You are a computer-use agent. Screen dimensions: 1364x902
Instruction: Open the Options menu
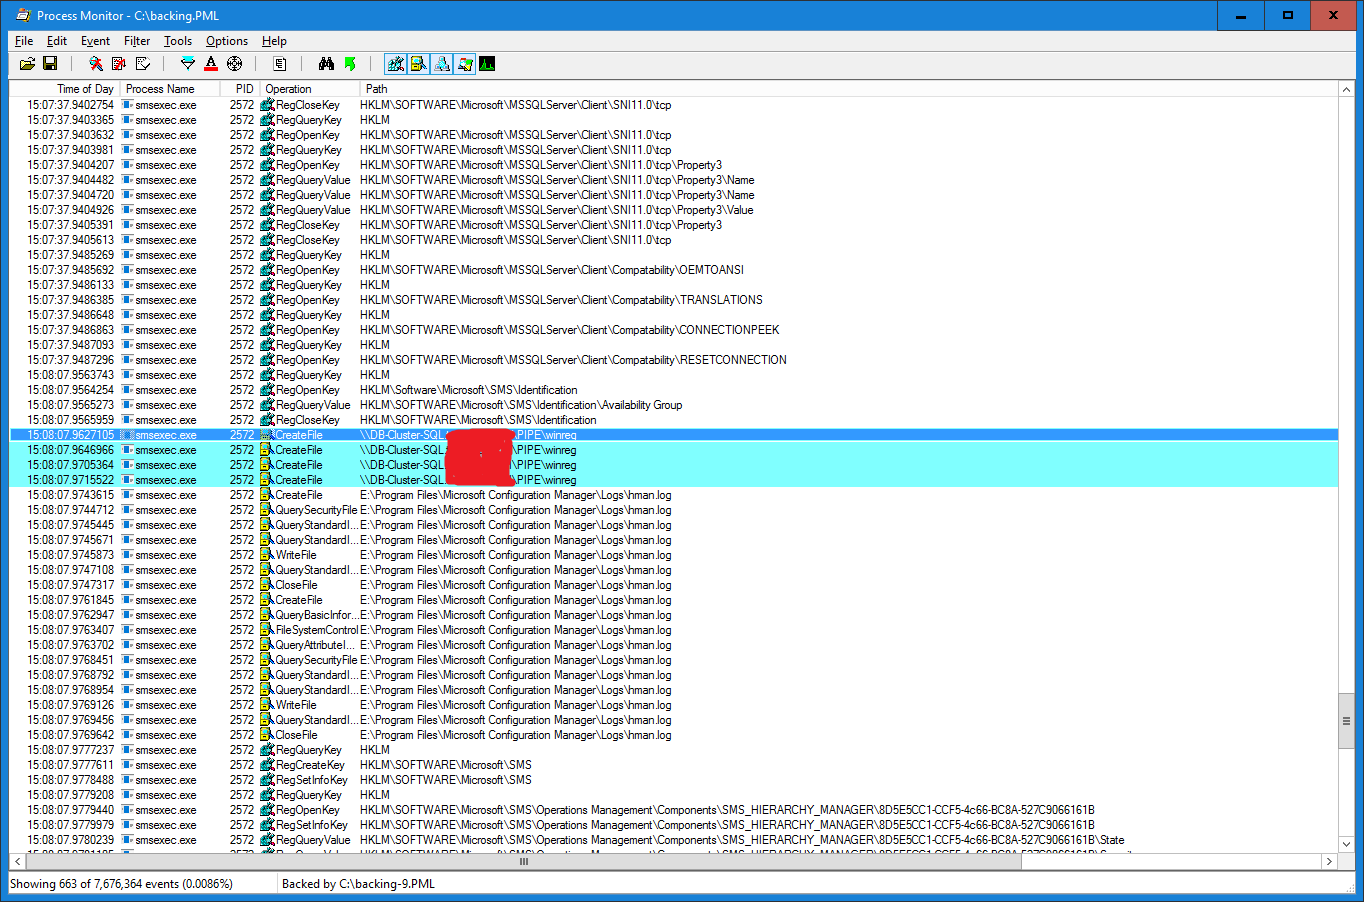click(x=227, y=41)
